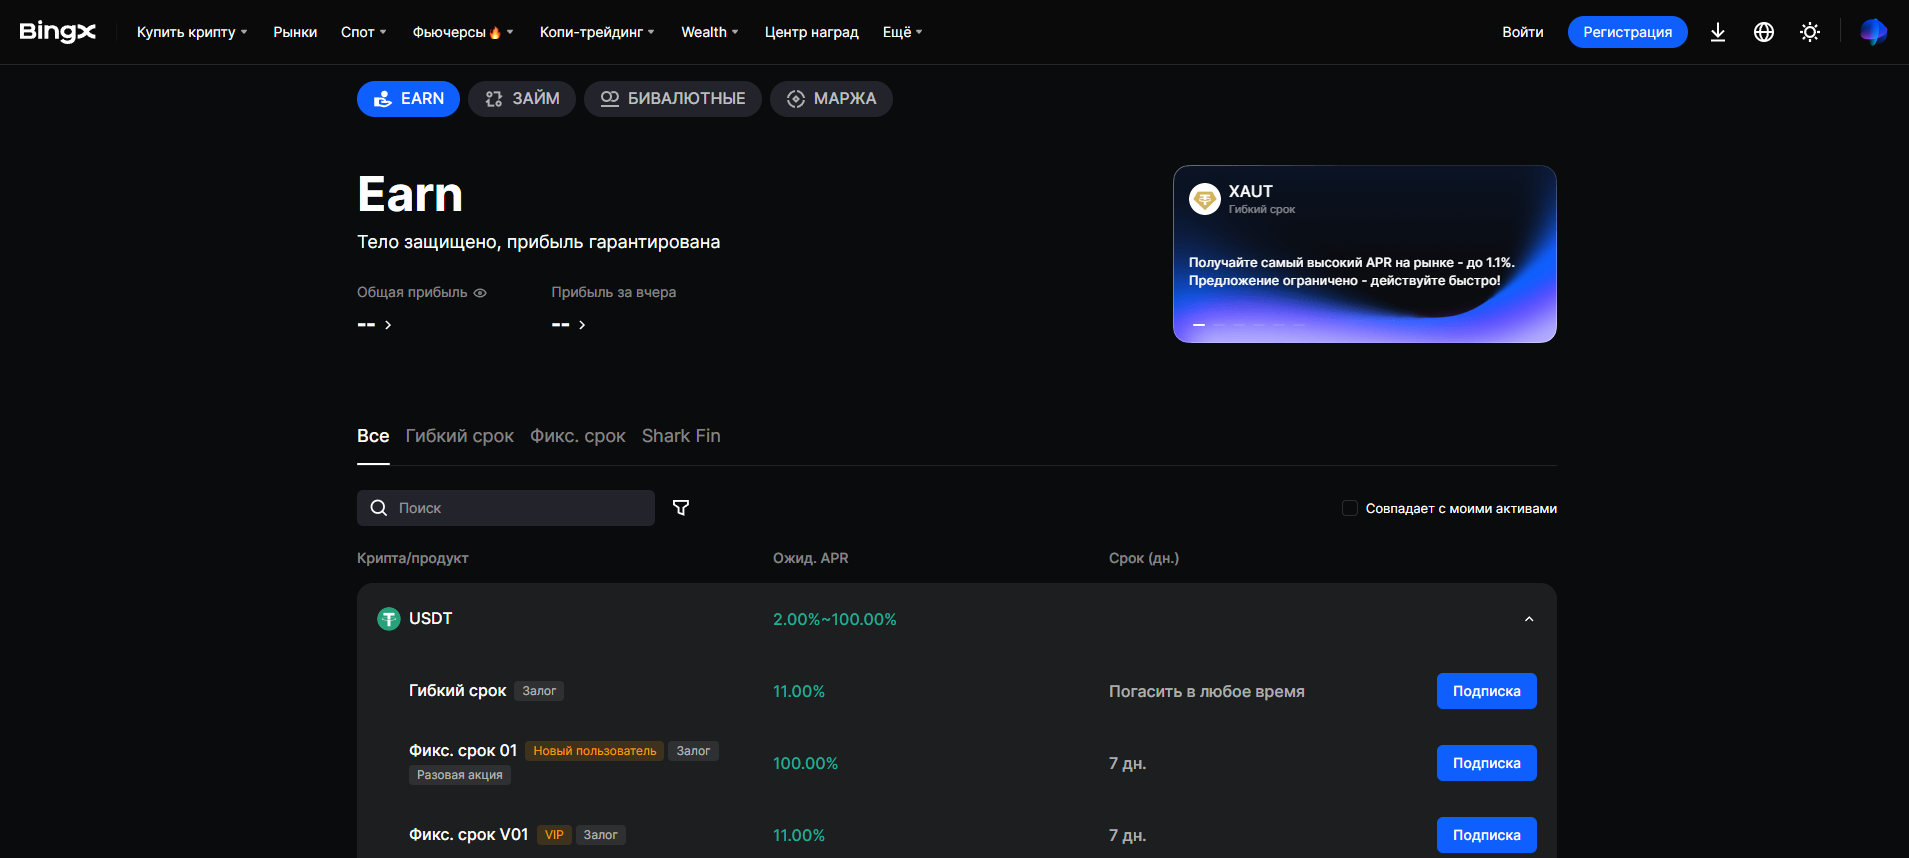Click the Крипта/продукт column header
This screenshot has height=858, width=1909.
pyautogui.click(x=413, y=558)
